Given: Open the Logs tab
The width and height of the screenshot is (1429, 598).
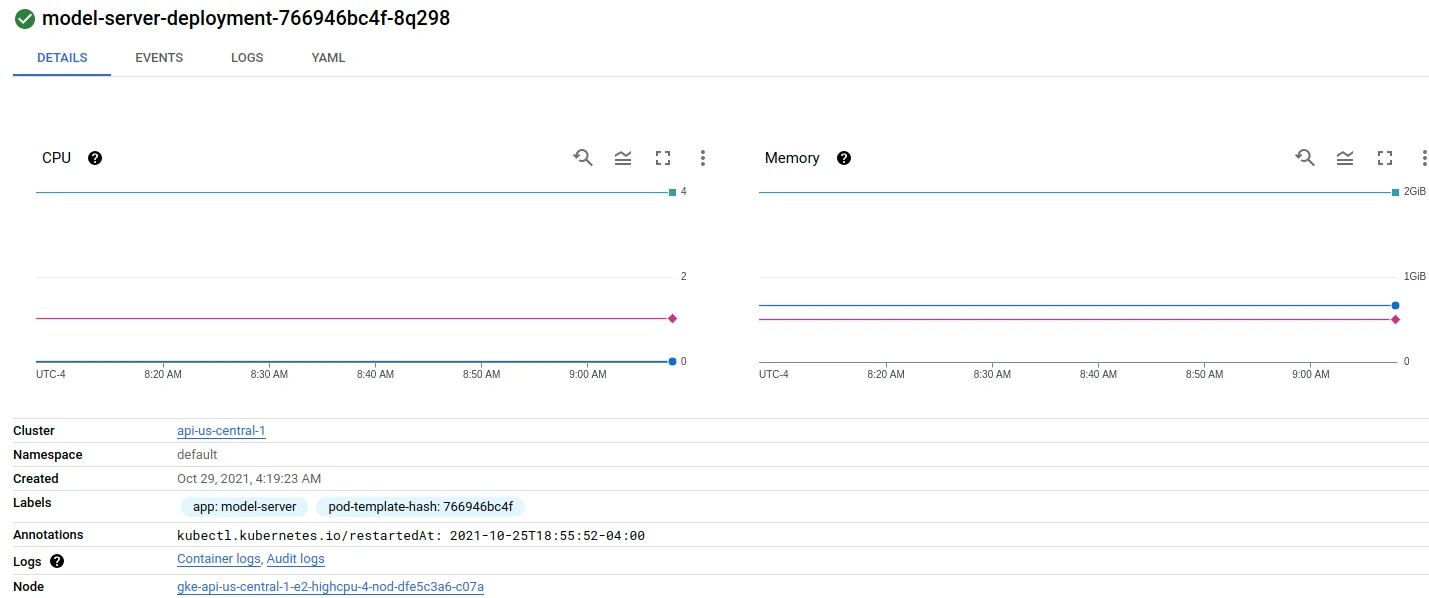Looking at the screenshot, I should pos(247,58).
